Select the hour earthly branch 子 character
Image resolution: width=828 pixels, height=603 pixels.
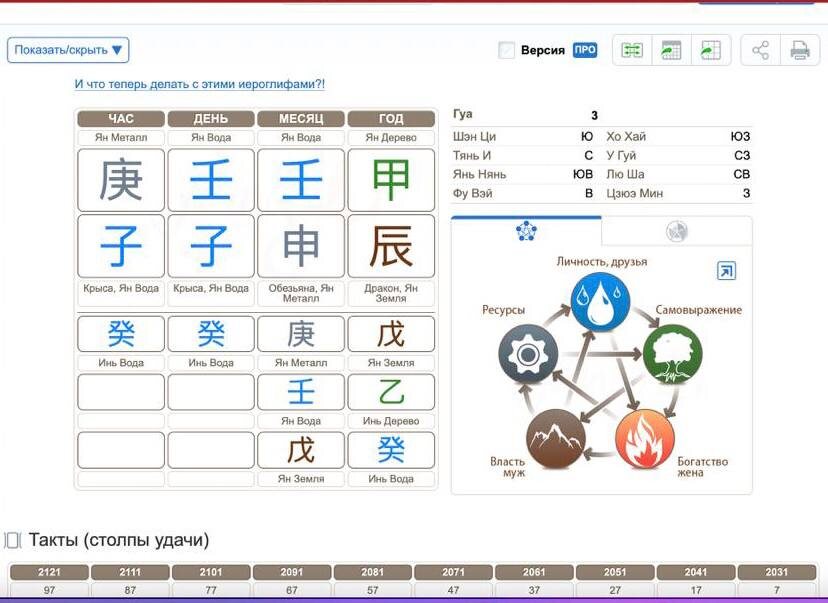click(x=121, y=246)
